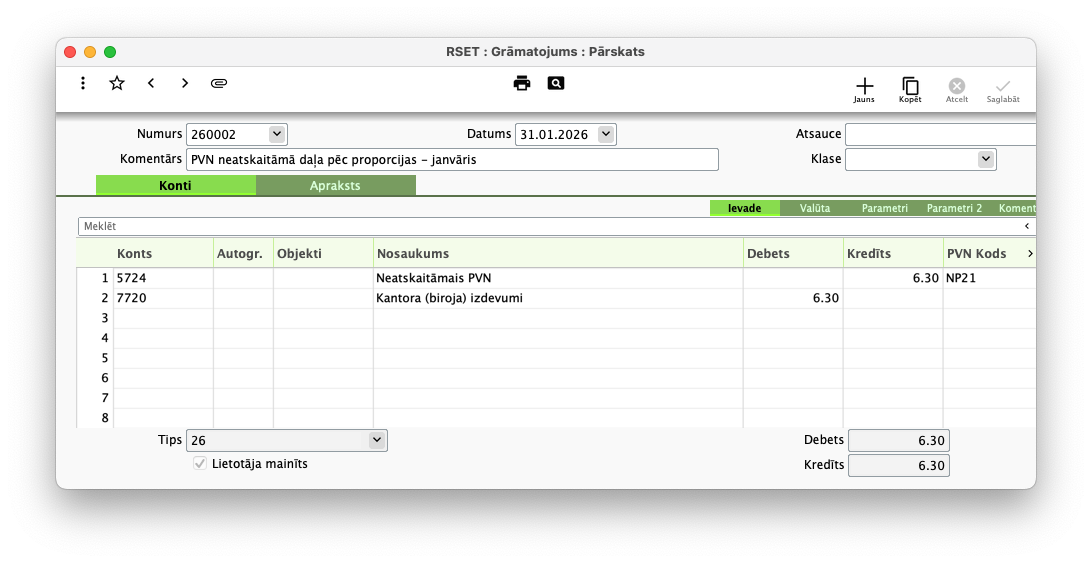The image size is (1092, 563).
Task: Go to next record arrow
Action: pos(185,83)
